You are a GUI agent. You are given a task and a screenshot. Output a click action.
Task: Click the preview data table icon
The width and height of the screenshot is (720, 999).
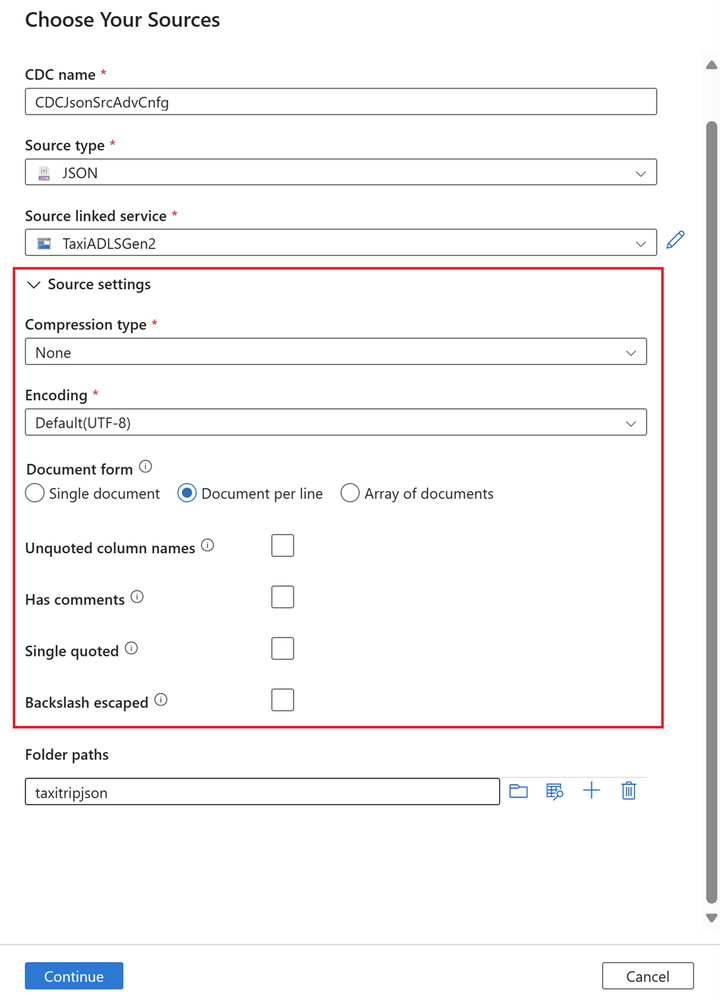coord(555,791)
